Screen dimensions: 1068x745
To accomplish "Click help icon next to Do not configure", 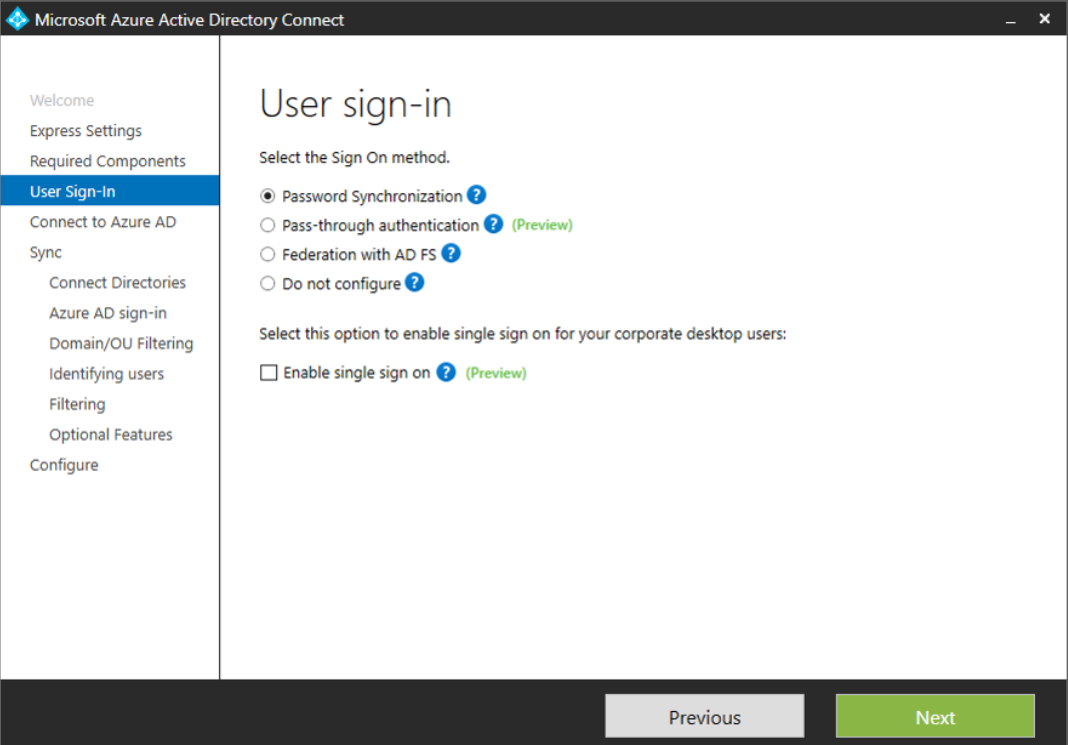I will (414, 282).
